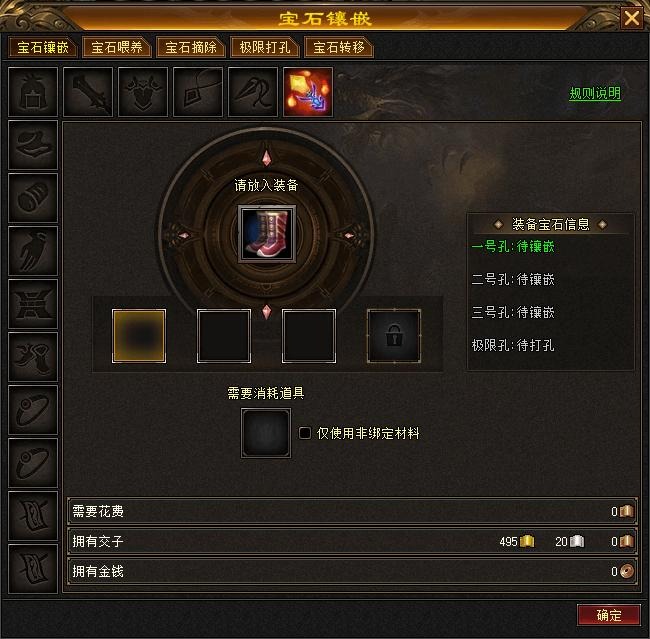Select the chest armor slot icon
Screen dimensions: 650x639
pyautogui.click(x=143, y=92)
